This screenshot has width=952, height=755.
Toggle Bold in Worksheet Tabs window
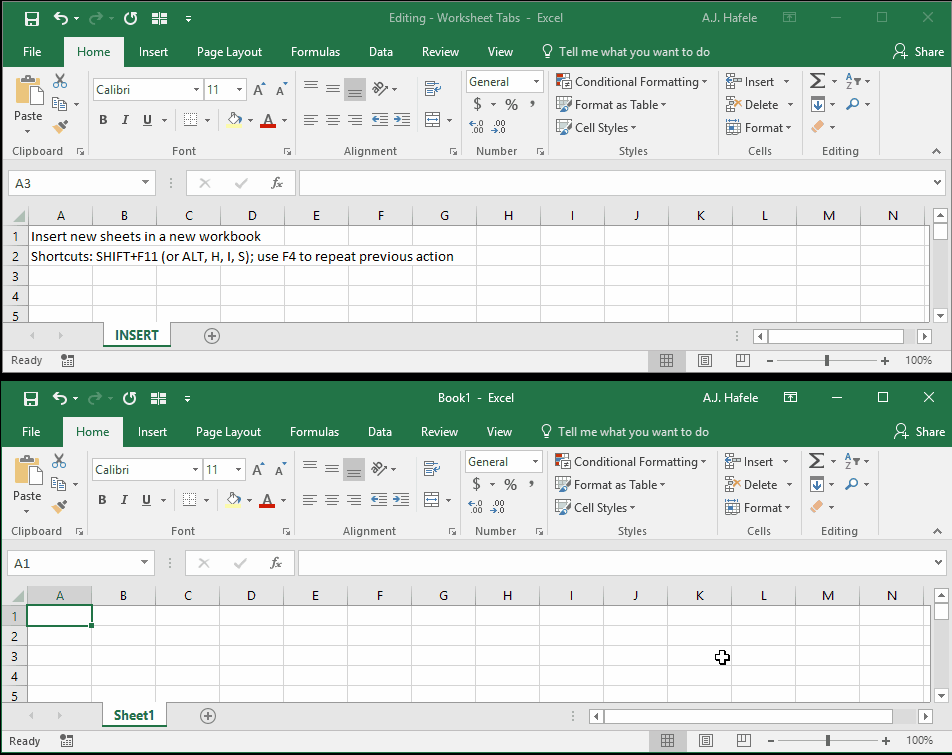[x=103, y=120]
